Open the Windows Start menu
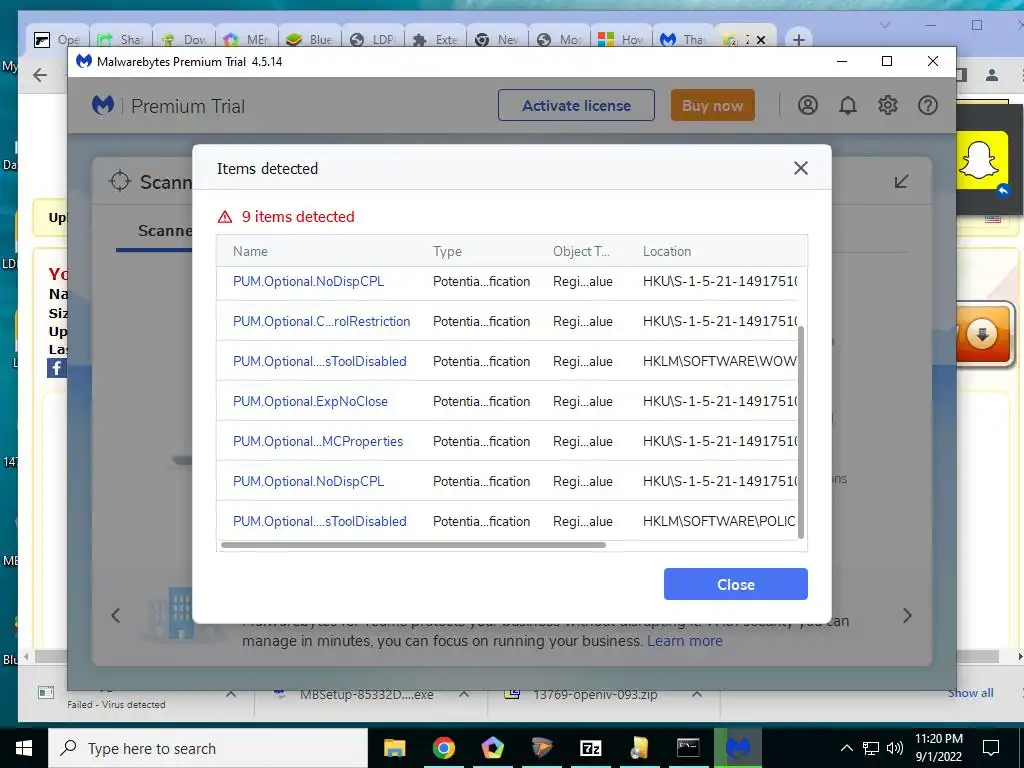The image size is (1024, 768). (x=24, y=748)
